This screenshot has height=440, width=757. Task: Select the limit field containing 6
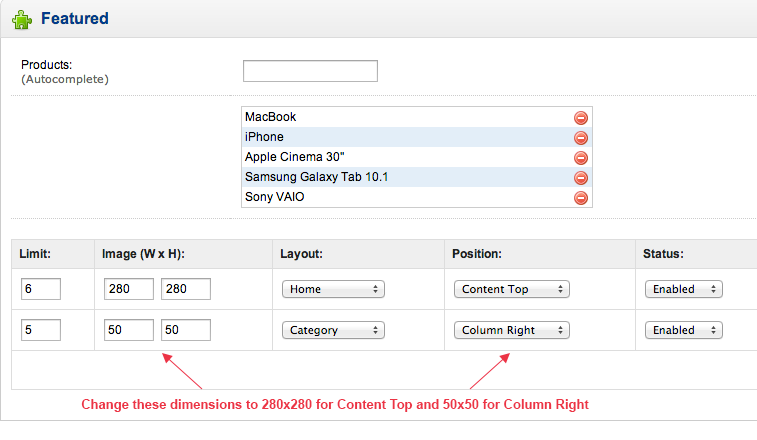coord(41,289)
